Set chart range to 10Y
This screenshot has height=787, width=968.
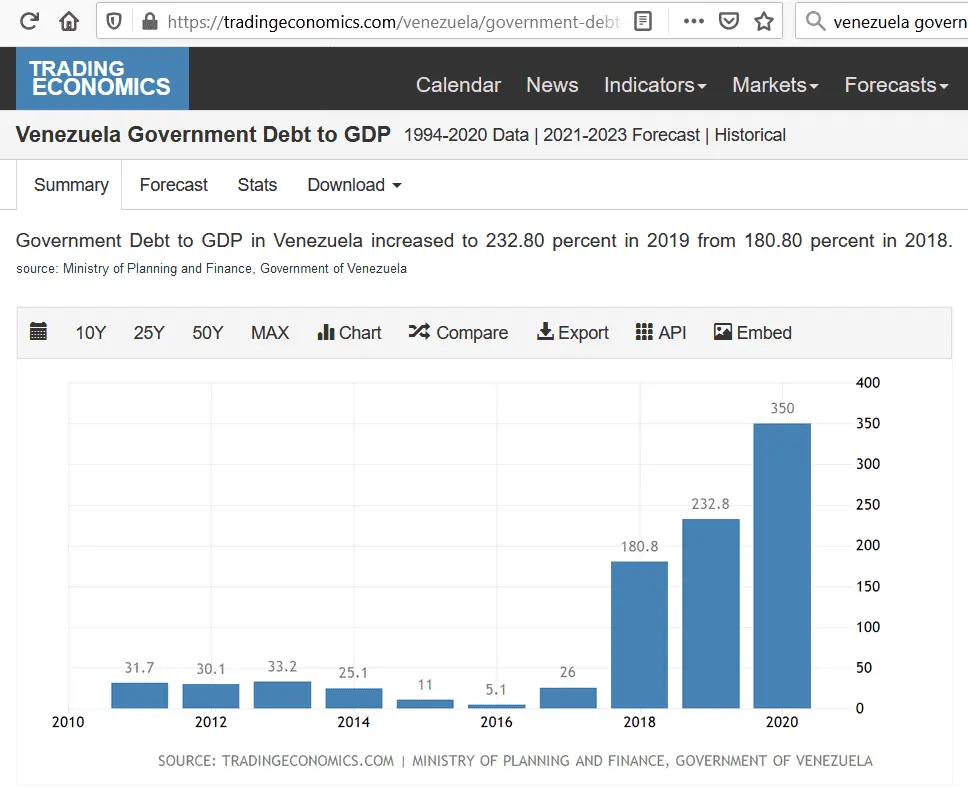tap(91, 333)
